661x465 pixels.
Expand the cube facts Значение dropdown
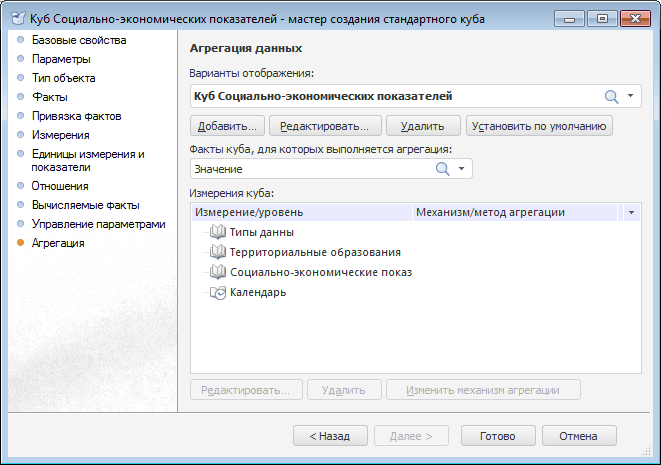[x=461, y=169]
